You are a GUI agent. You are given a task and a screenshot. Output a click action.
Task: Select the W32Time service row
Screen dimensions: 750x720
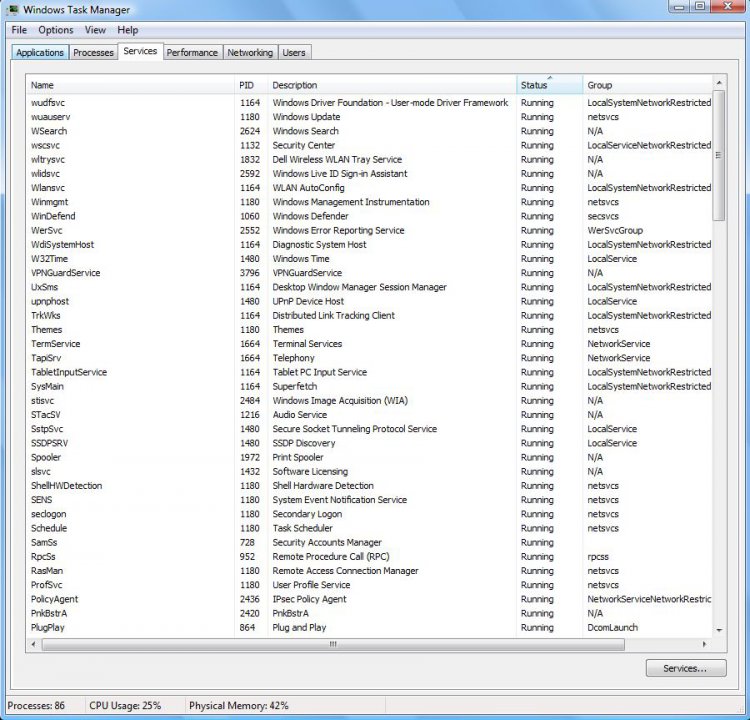(x=369, y=259)
